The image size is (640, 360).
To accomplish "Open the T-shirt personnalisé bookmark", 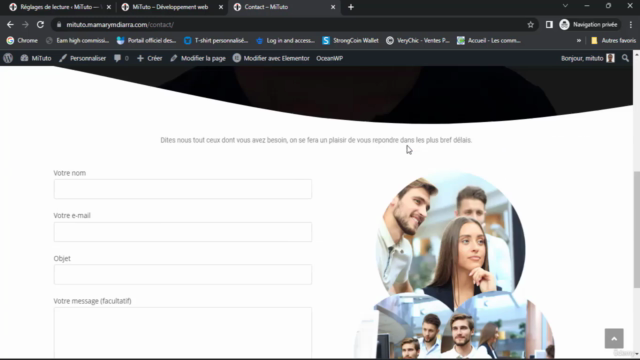I will (216, 40).
